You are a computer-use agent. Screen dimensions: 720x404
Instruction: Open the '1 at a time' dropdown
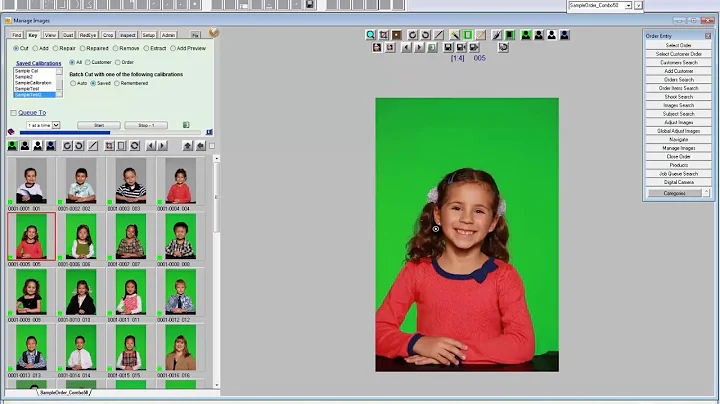(x=56, y=125)
